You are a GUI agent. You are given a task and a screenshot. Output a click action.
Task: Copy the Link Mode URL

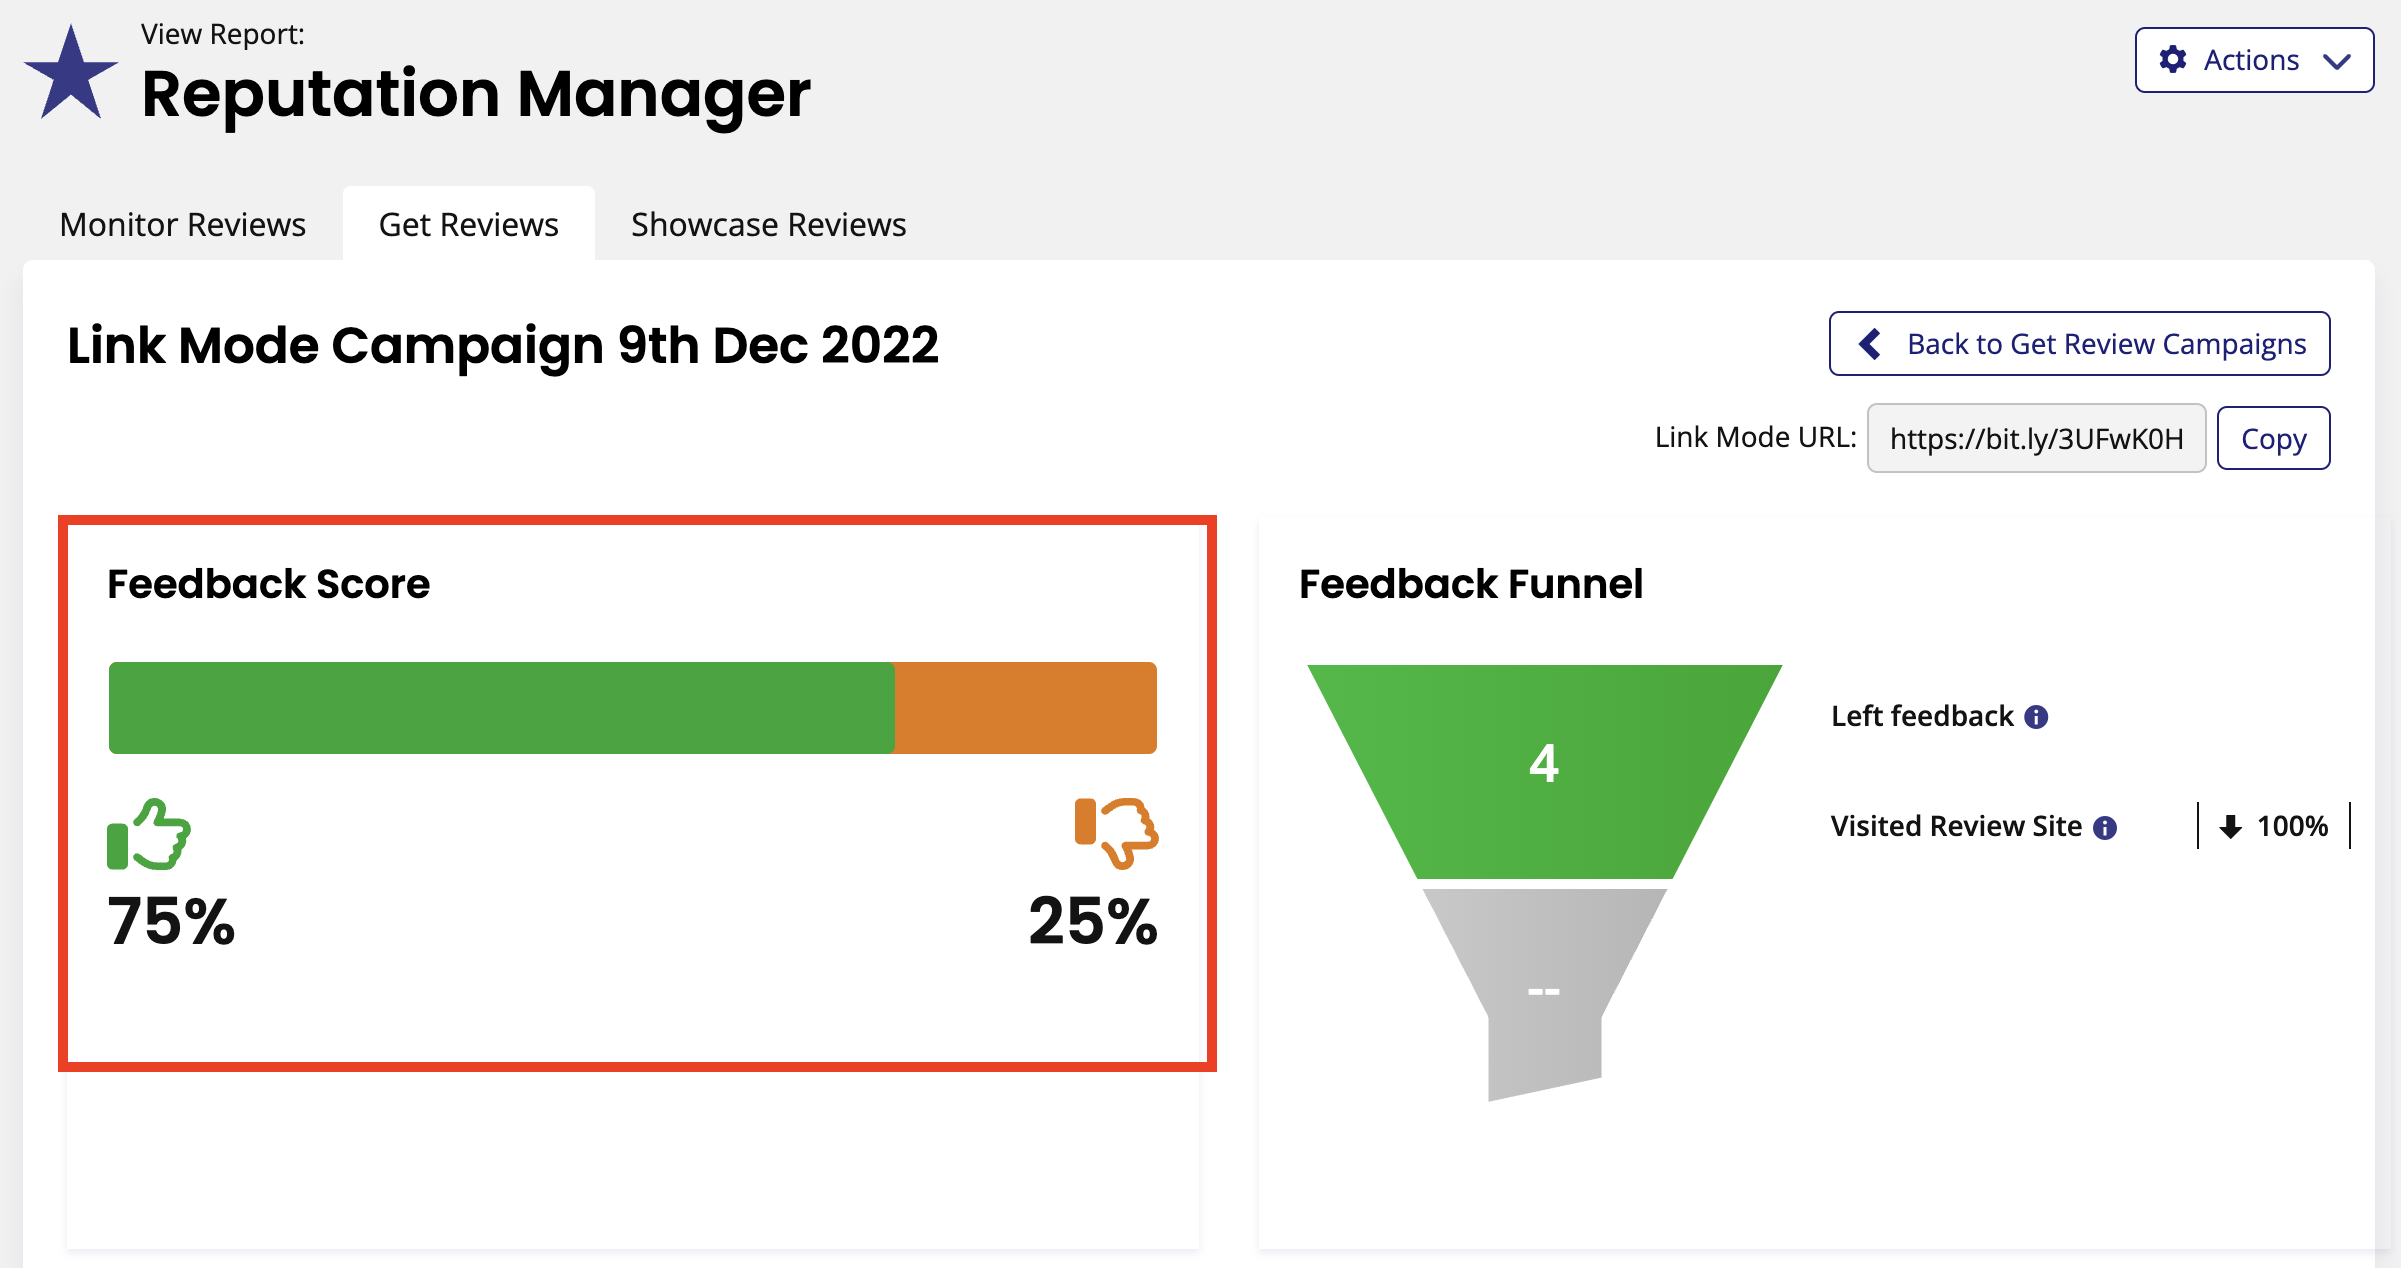[x=2273, y=438]
